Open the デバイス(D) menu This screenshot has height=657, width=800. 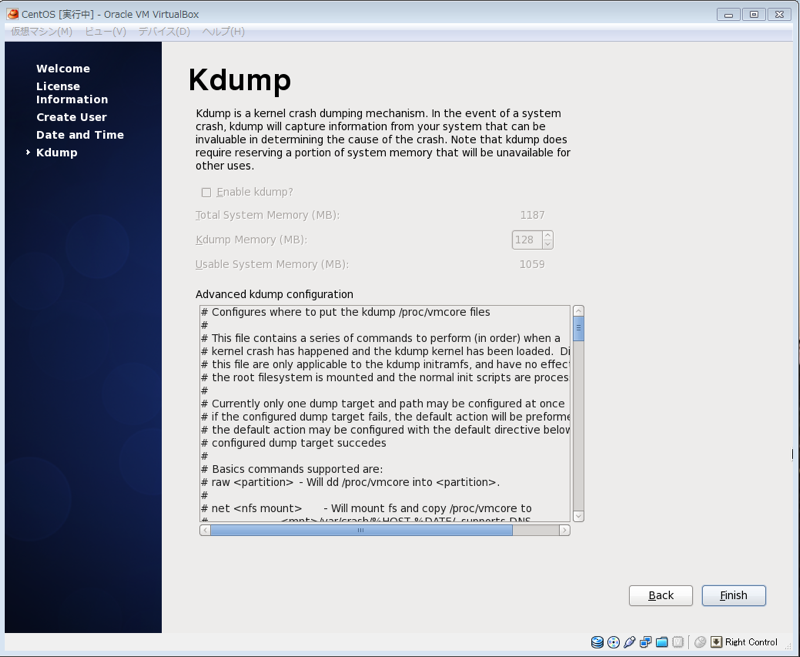(x=164, y=32)
